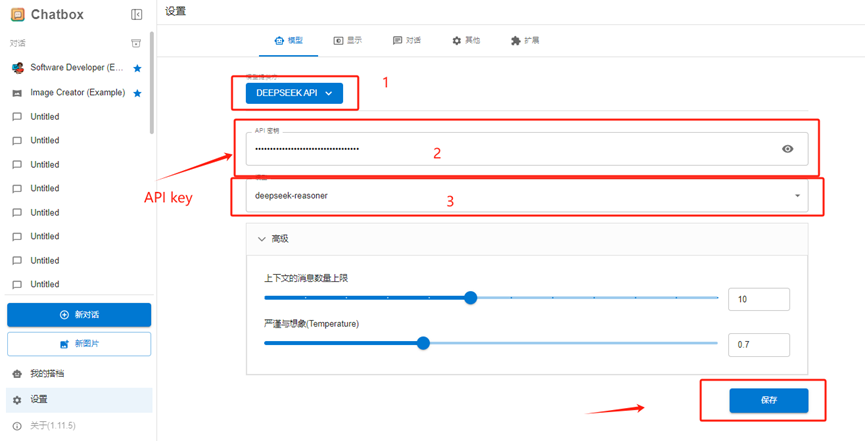Click the Chatbox logo icon
Screen dimensions: 865x441
pos(18,15)
